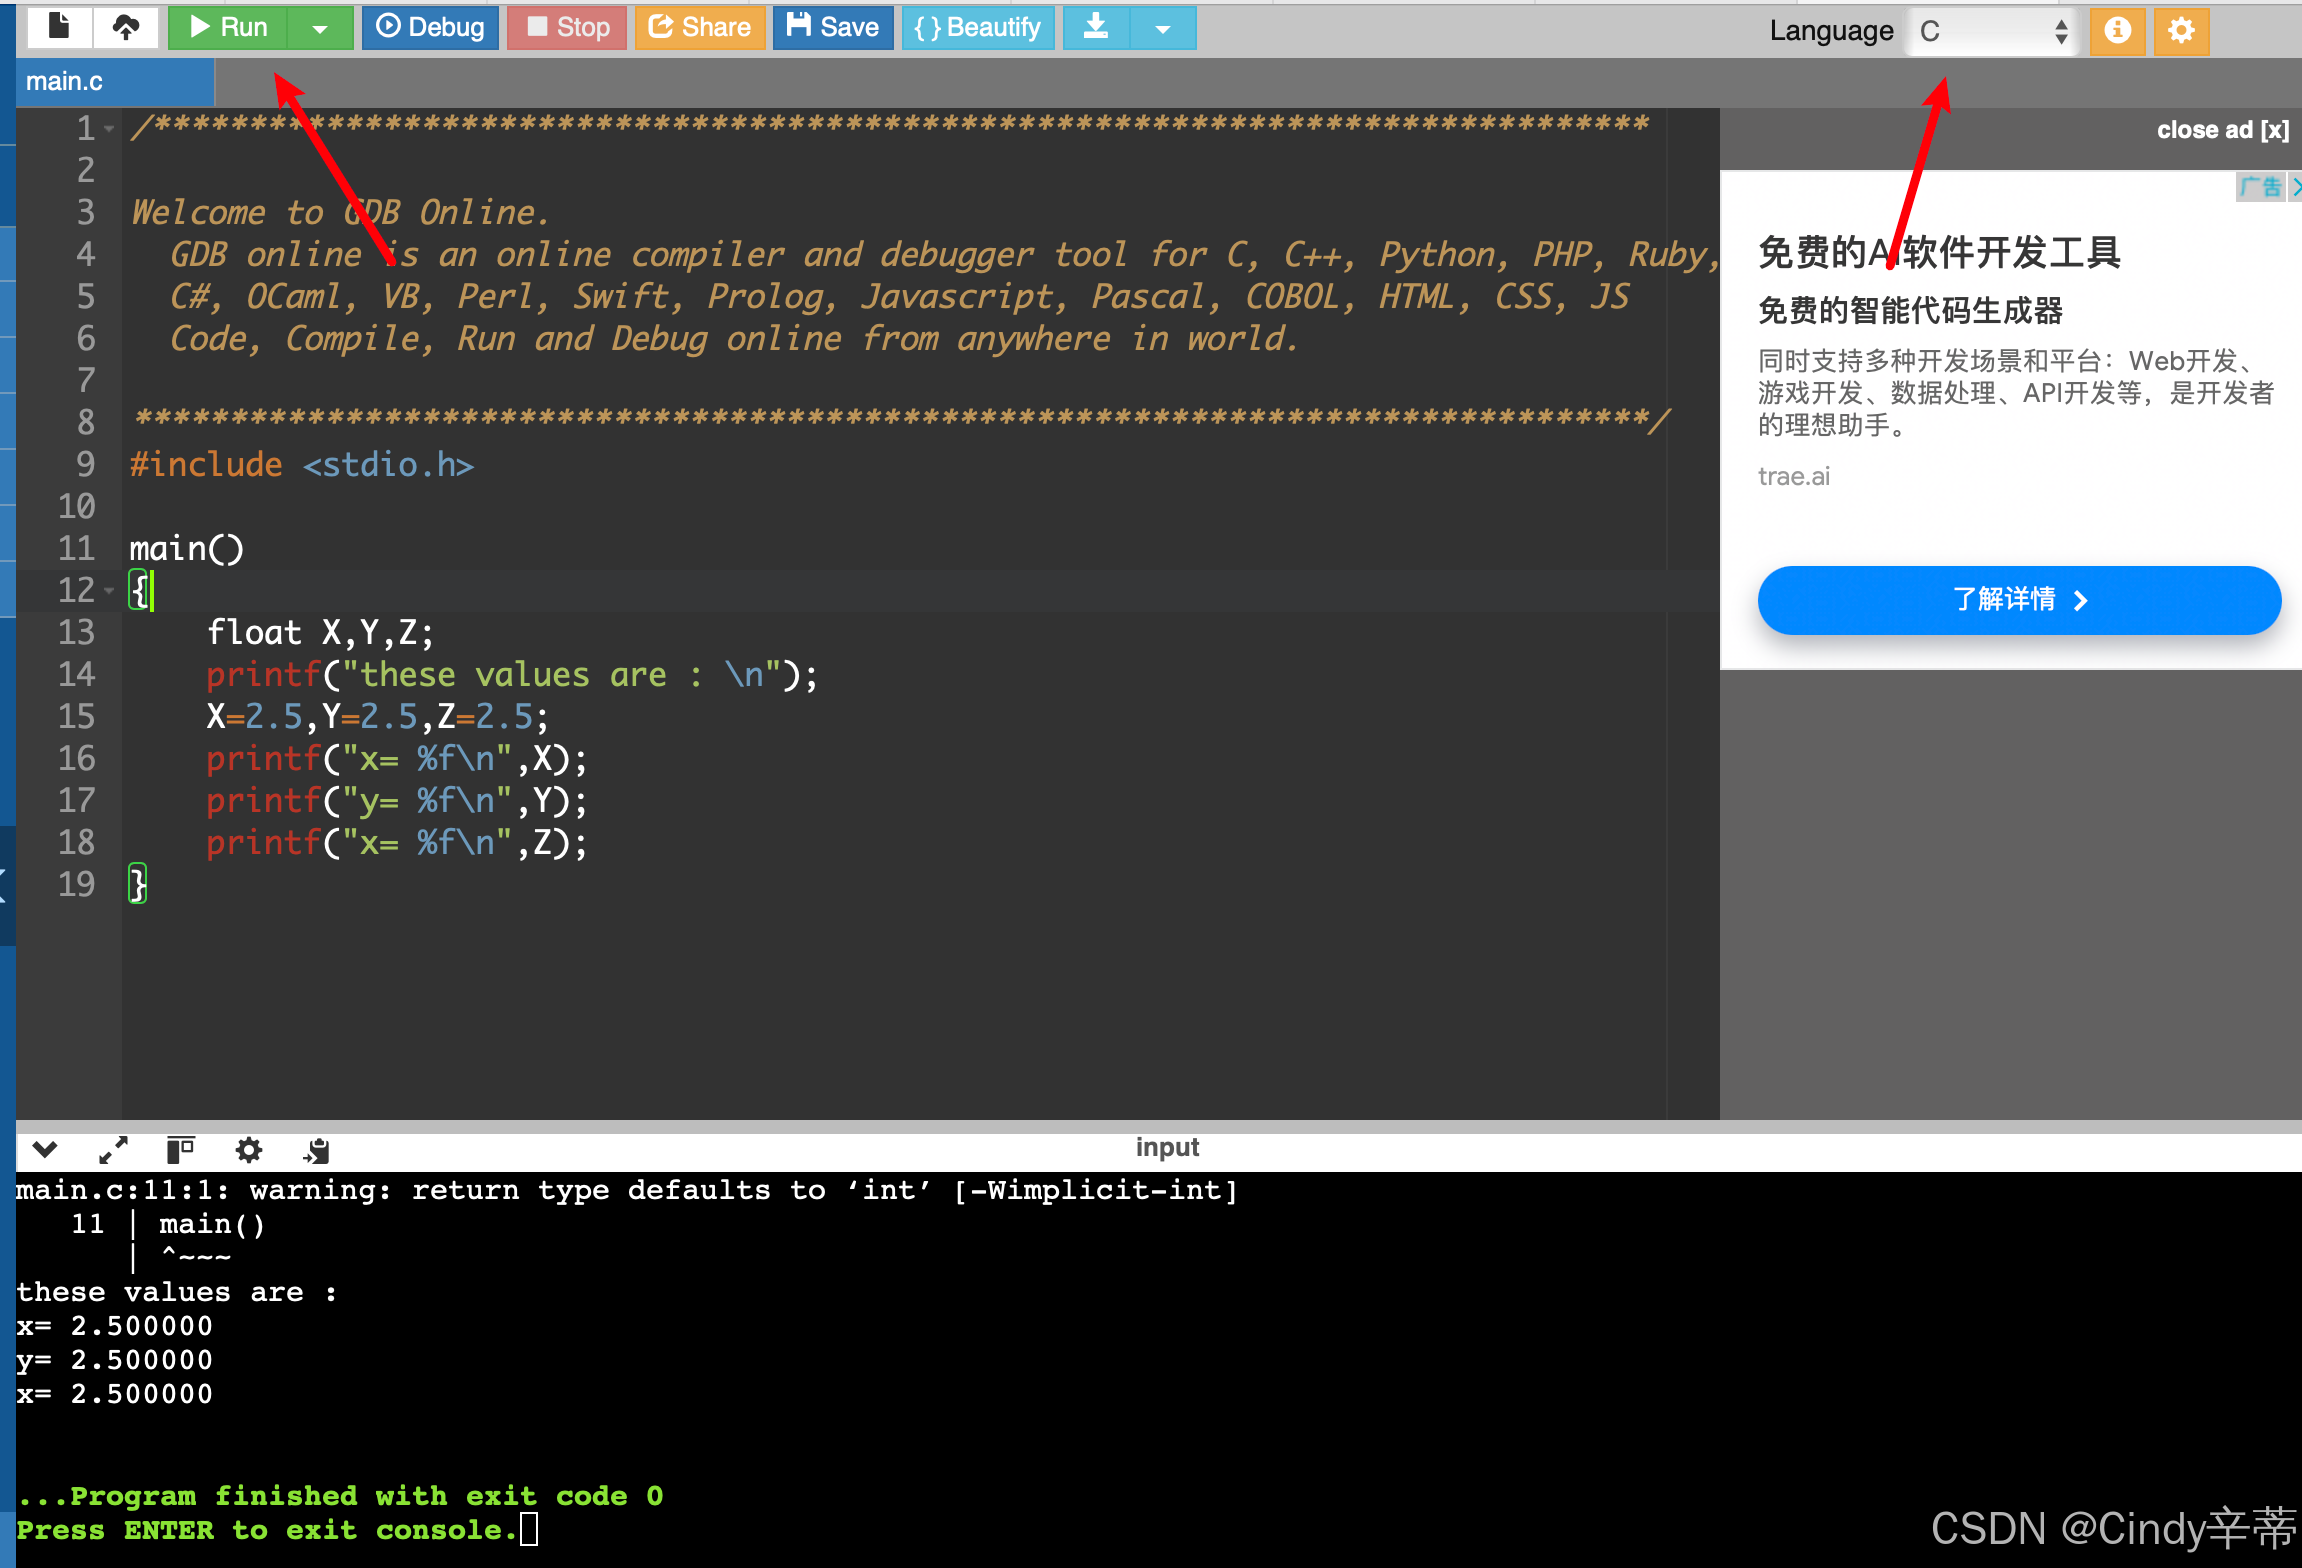This screenshot has height=1568, width=2302.
Task: Switch to the main.c tab
Action: click(65, 81)
